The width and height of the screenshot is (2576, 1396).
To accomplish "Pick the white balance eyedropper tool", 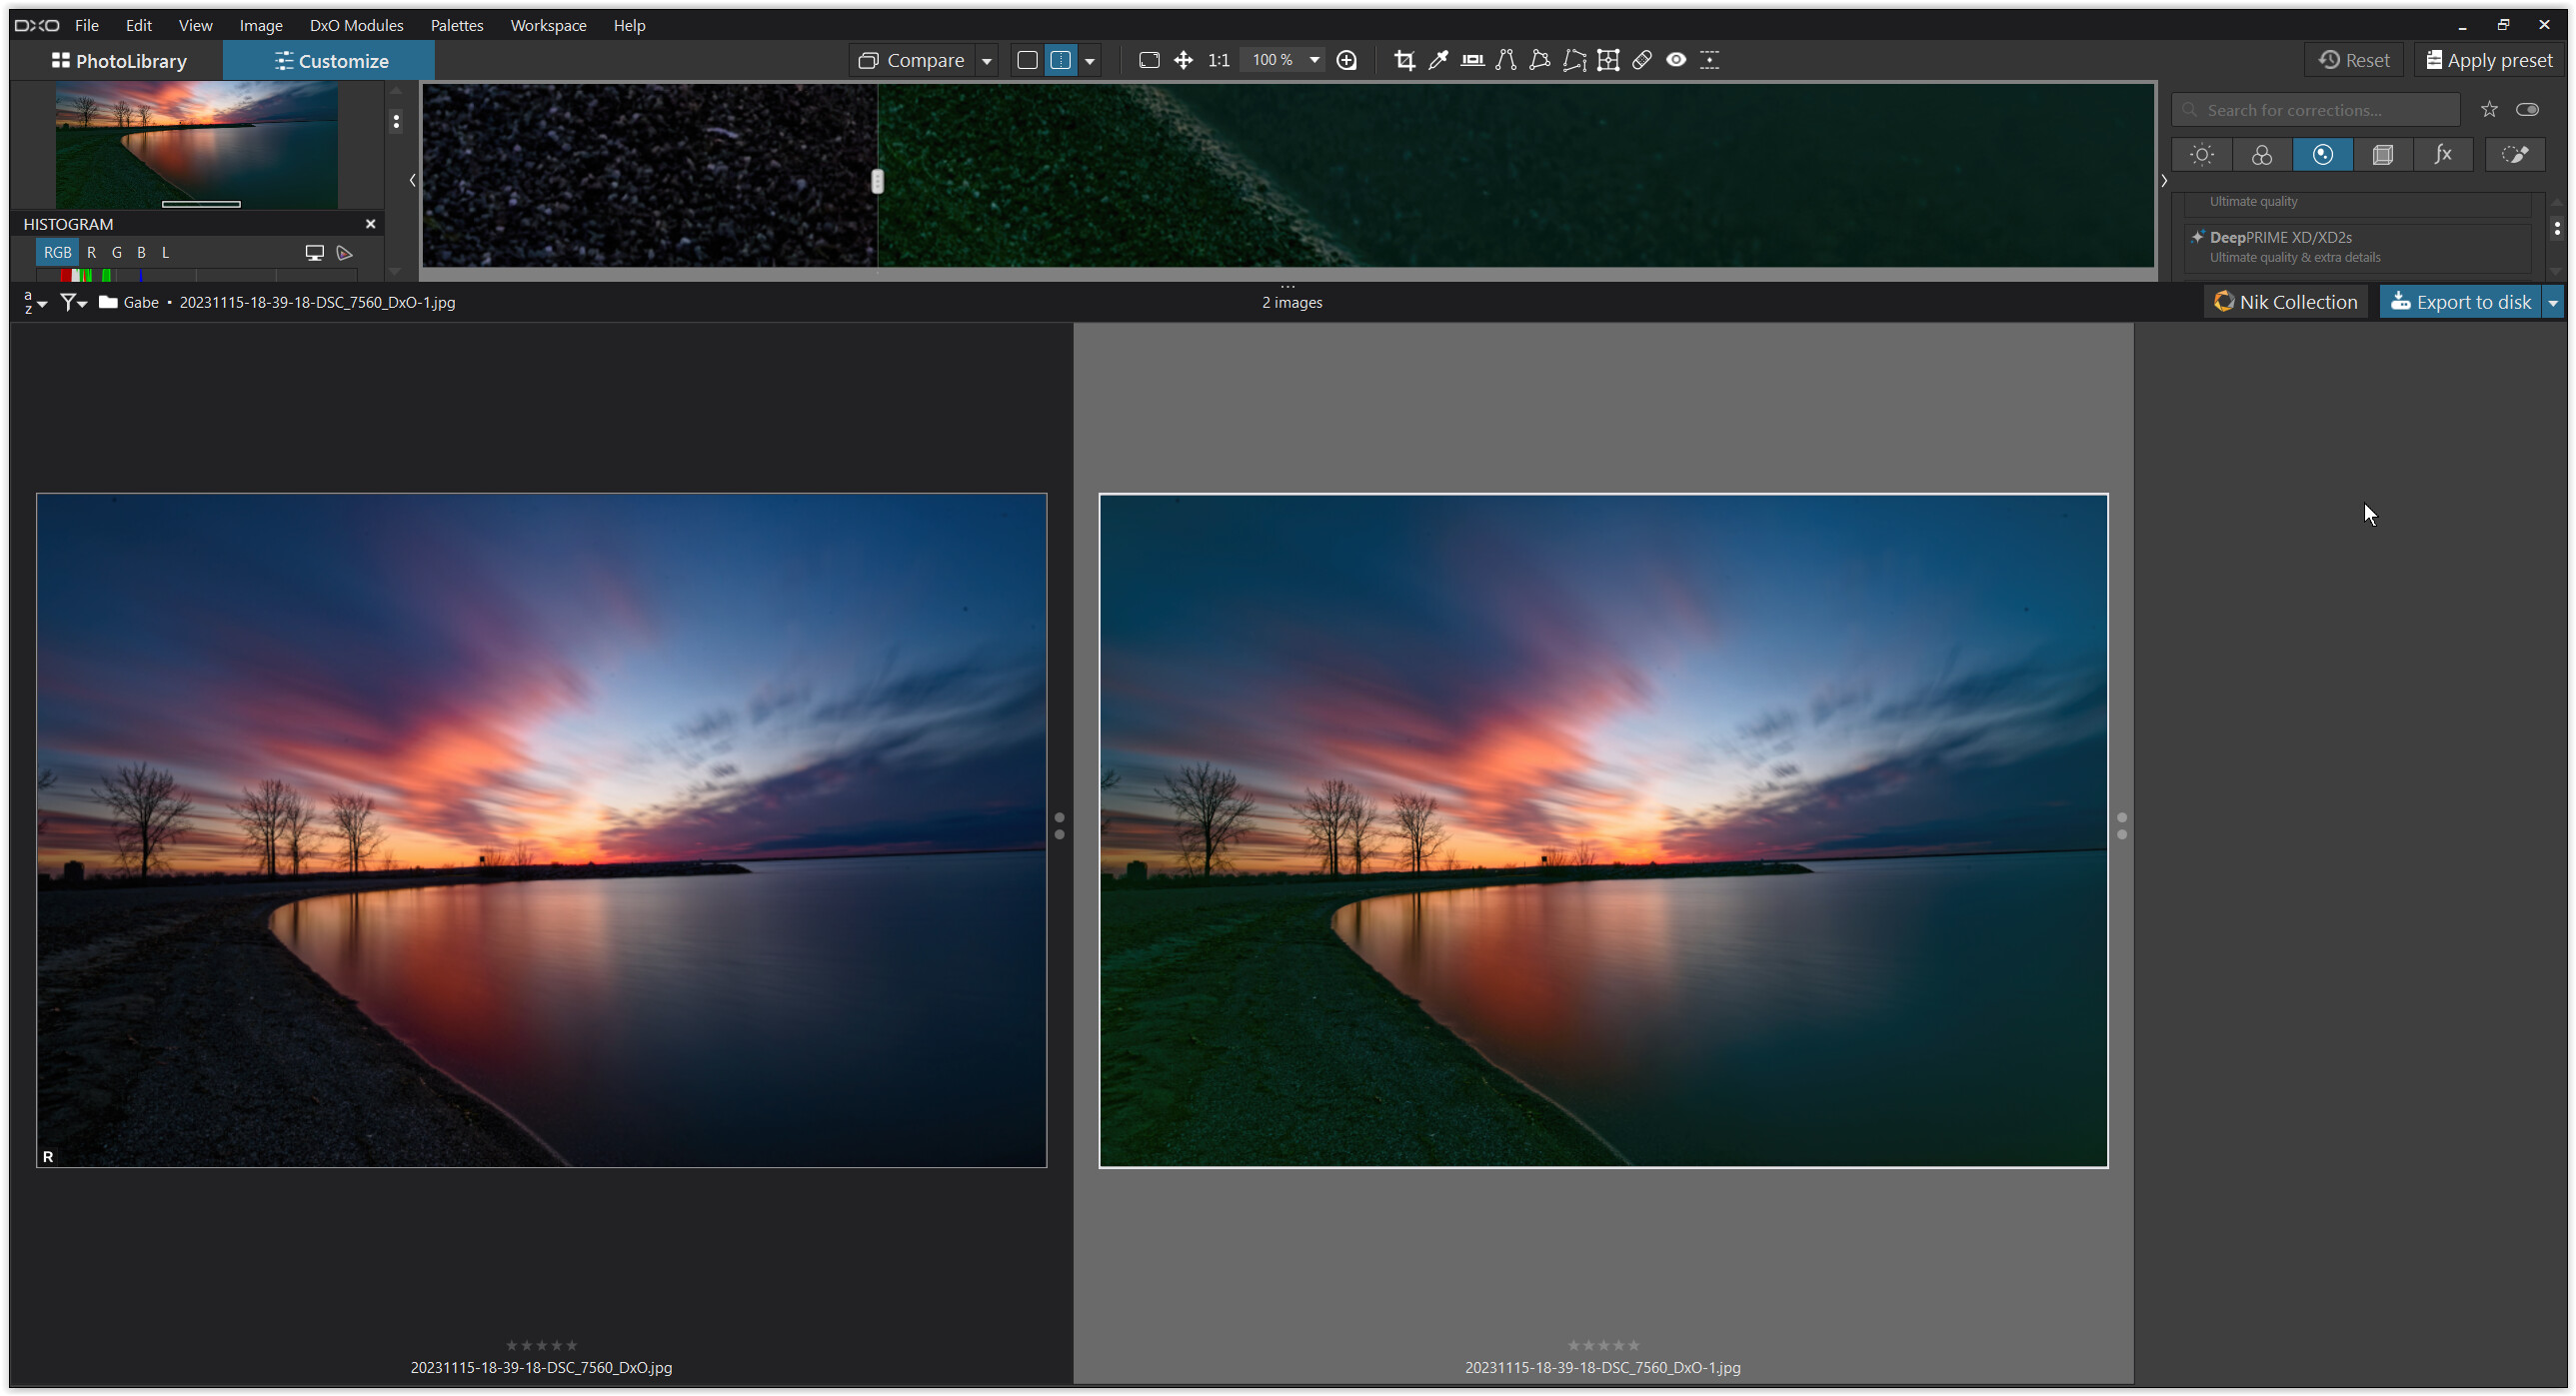I will (x=1438, y=60).
